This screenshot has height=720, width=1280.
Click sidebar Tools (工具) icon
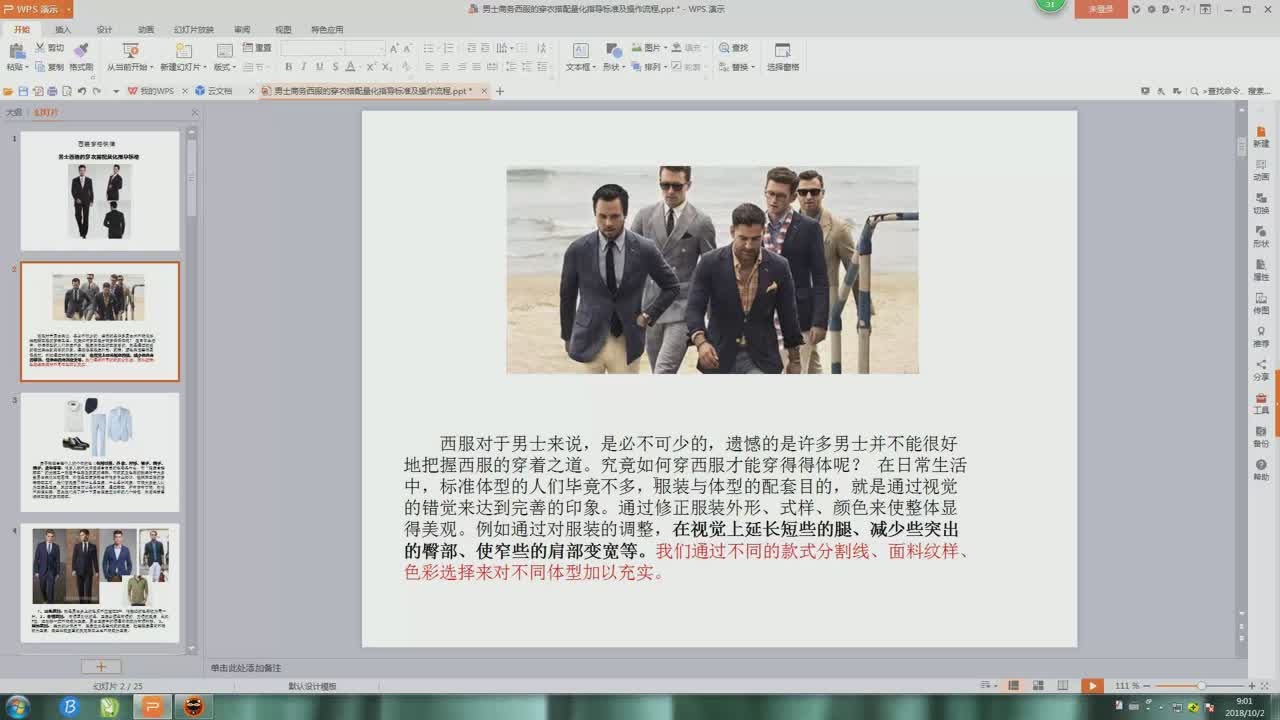click(1261, 403)
